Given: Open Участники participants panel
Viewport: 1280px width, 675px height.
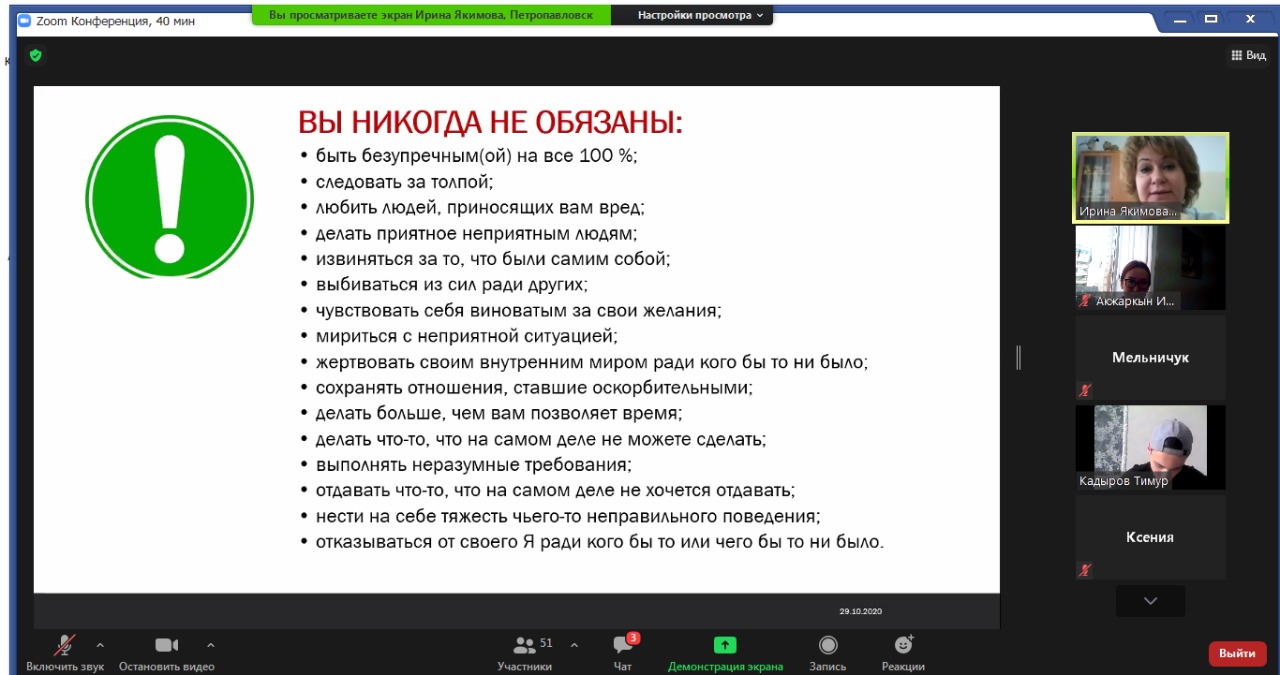Looking at the screenshot, I should [x=525, y=653].
